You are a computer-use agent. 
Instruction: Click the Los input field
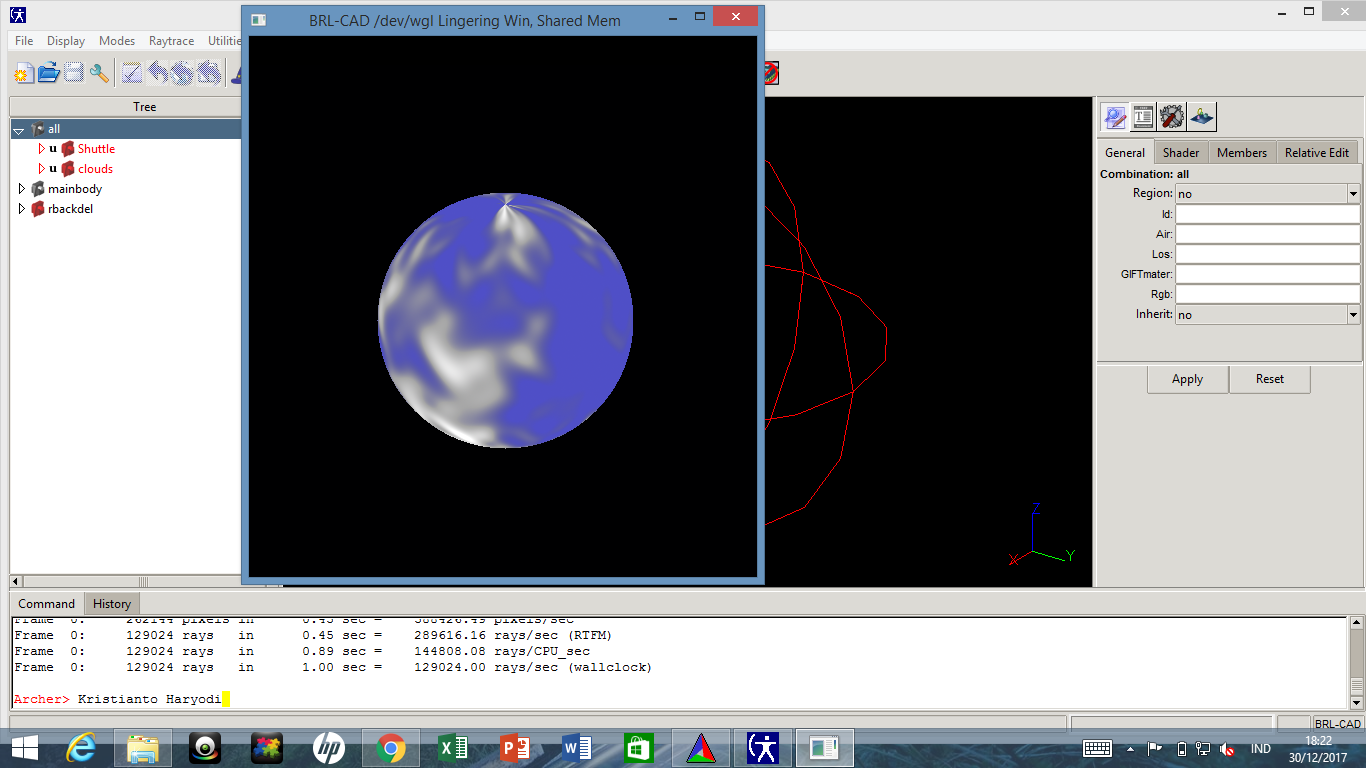tap(1268, 254)
